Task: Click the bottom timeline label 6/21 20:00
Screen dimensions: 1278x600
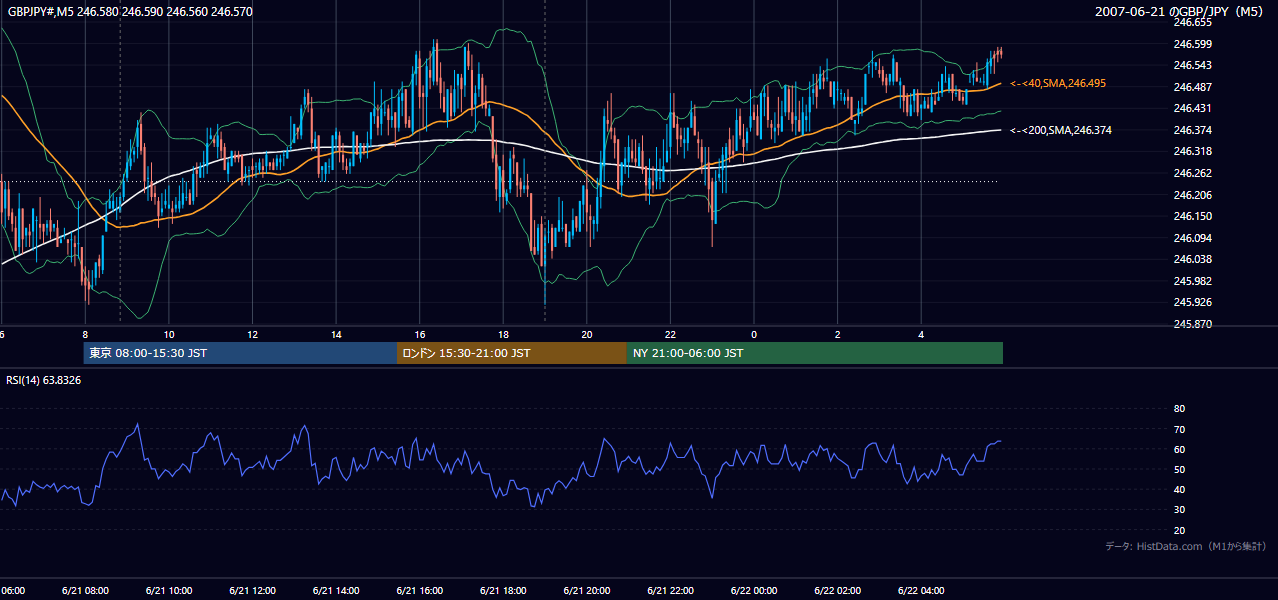Action: click(x=587, y=591)
